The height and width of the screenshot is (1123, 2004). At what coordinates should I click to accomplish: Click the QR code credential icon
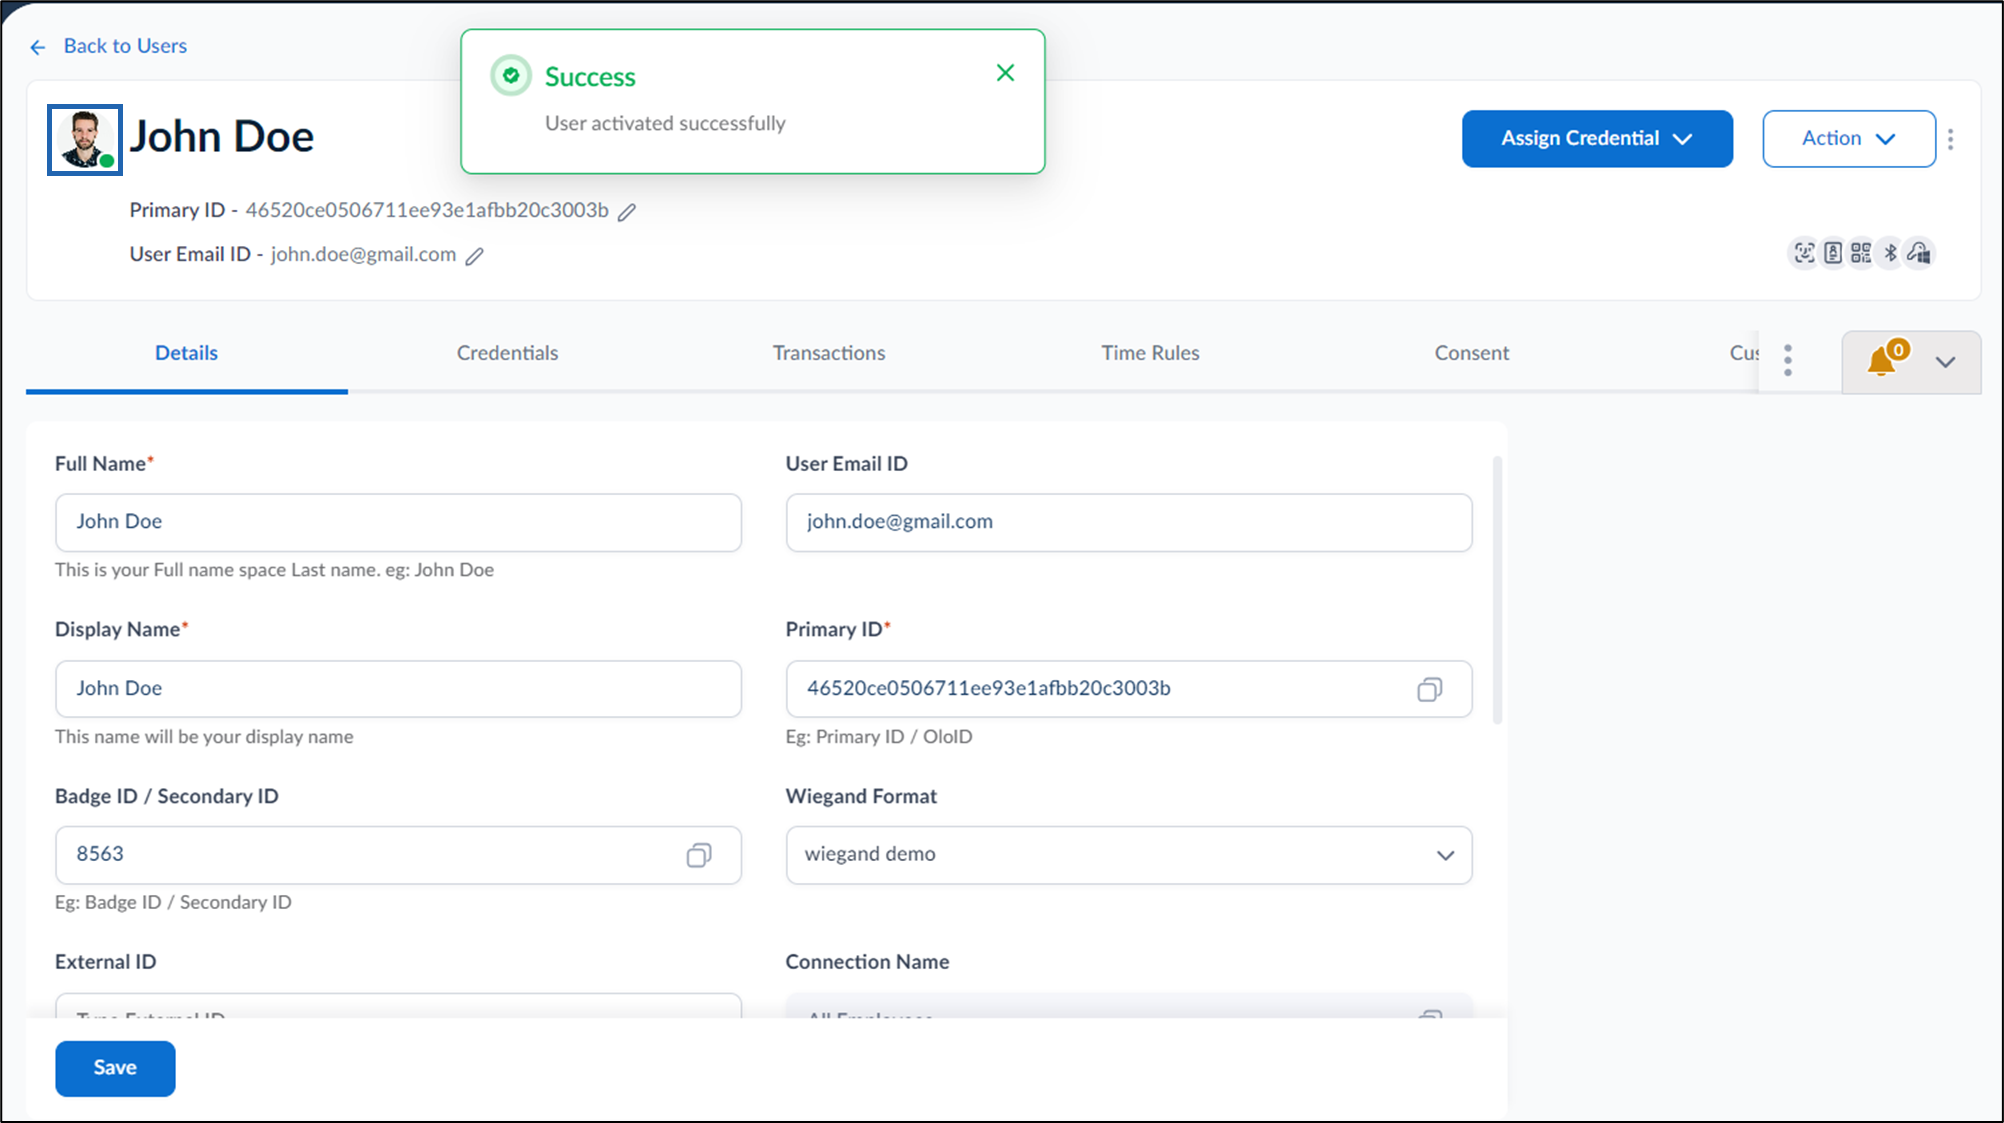(x=1860, y=253)
